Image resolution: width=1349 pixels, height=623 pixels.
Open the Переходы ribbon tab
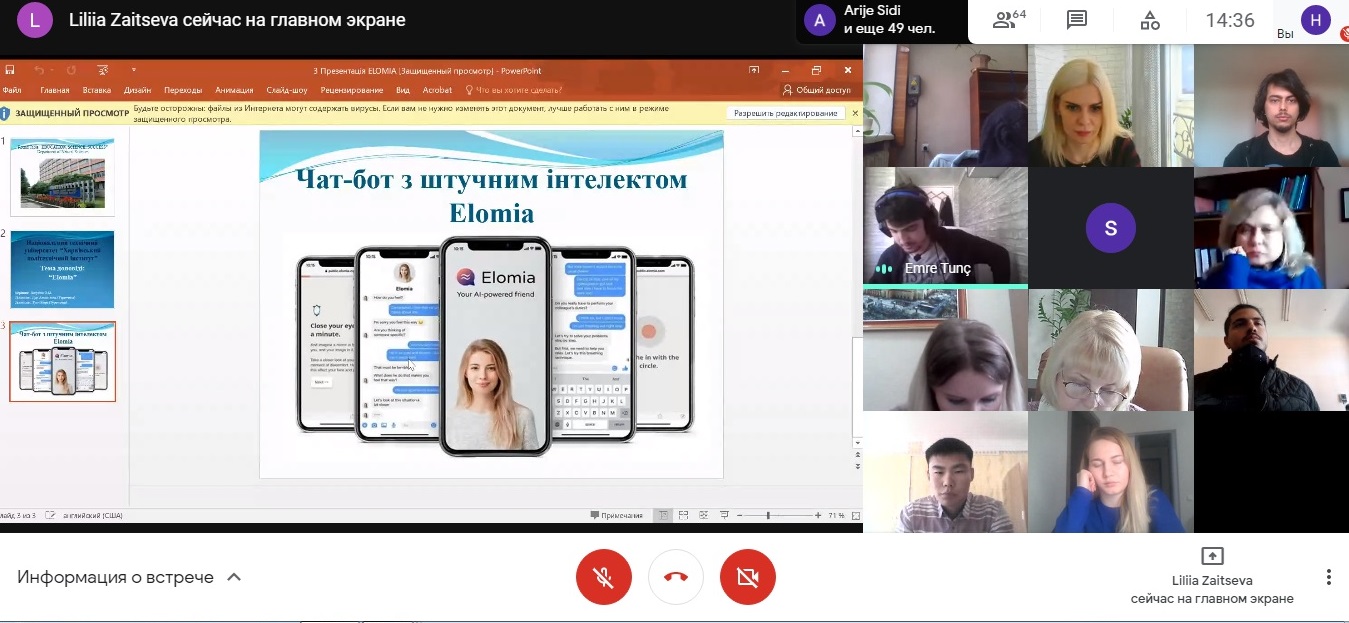183,90
